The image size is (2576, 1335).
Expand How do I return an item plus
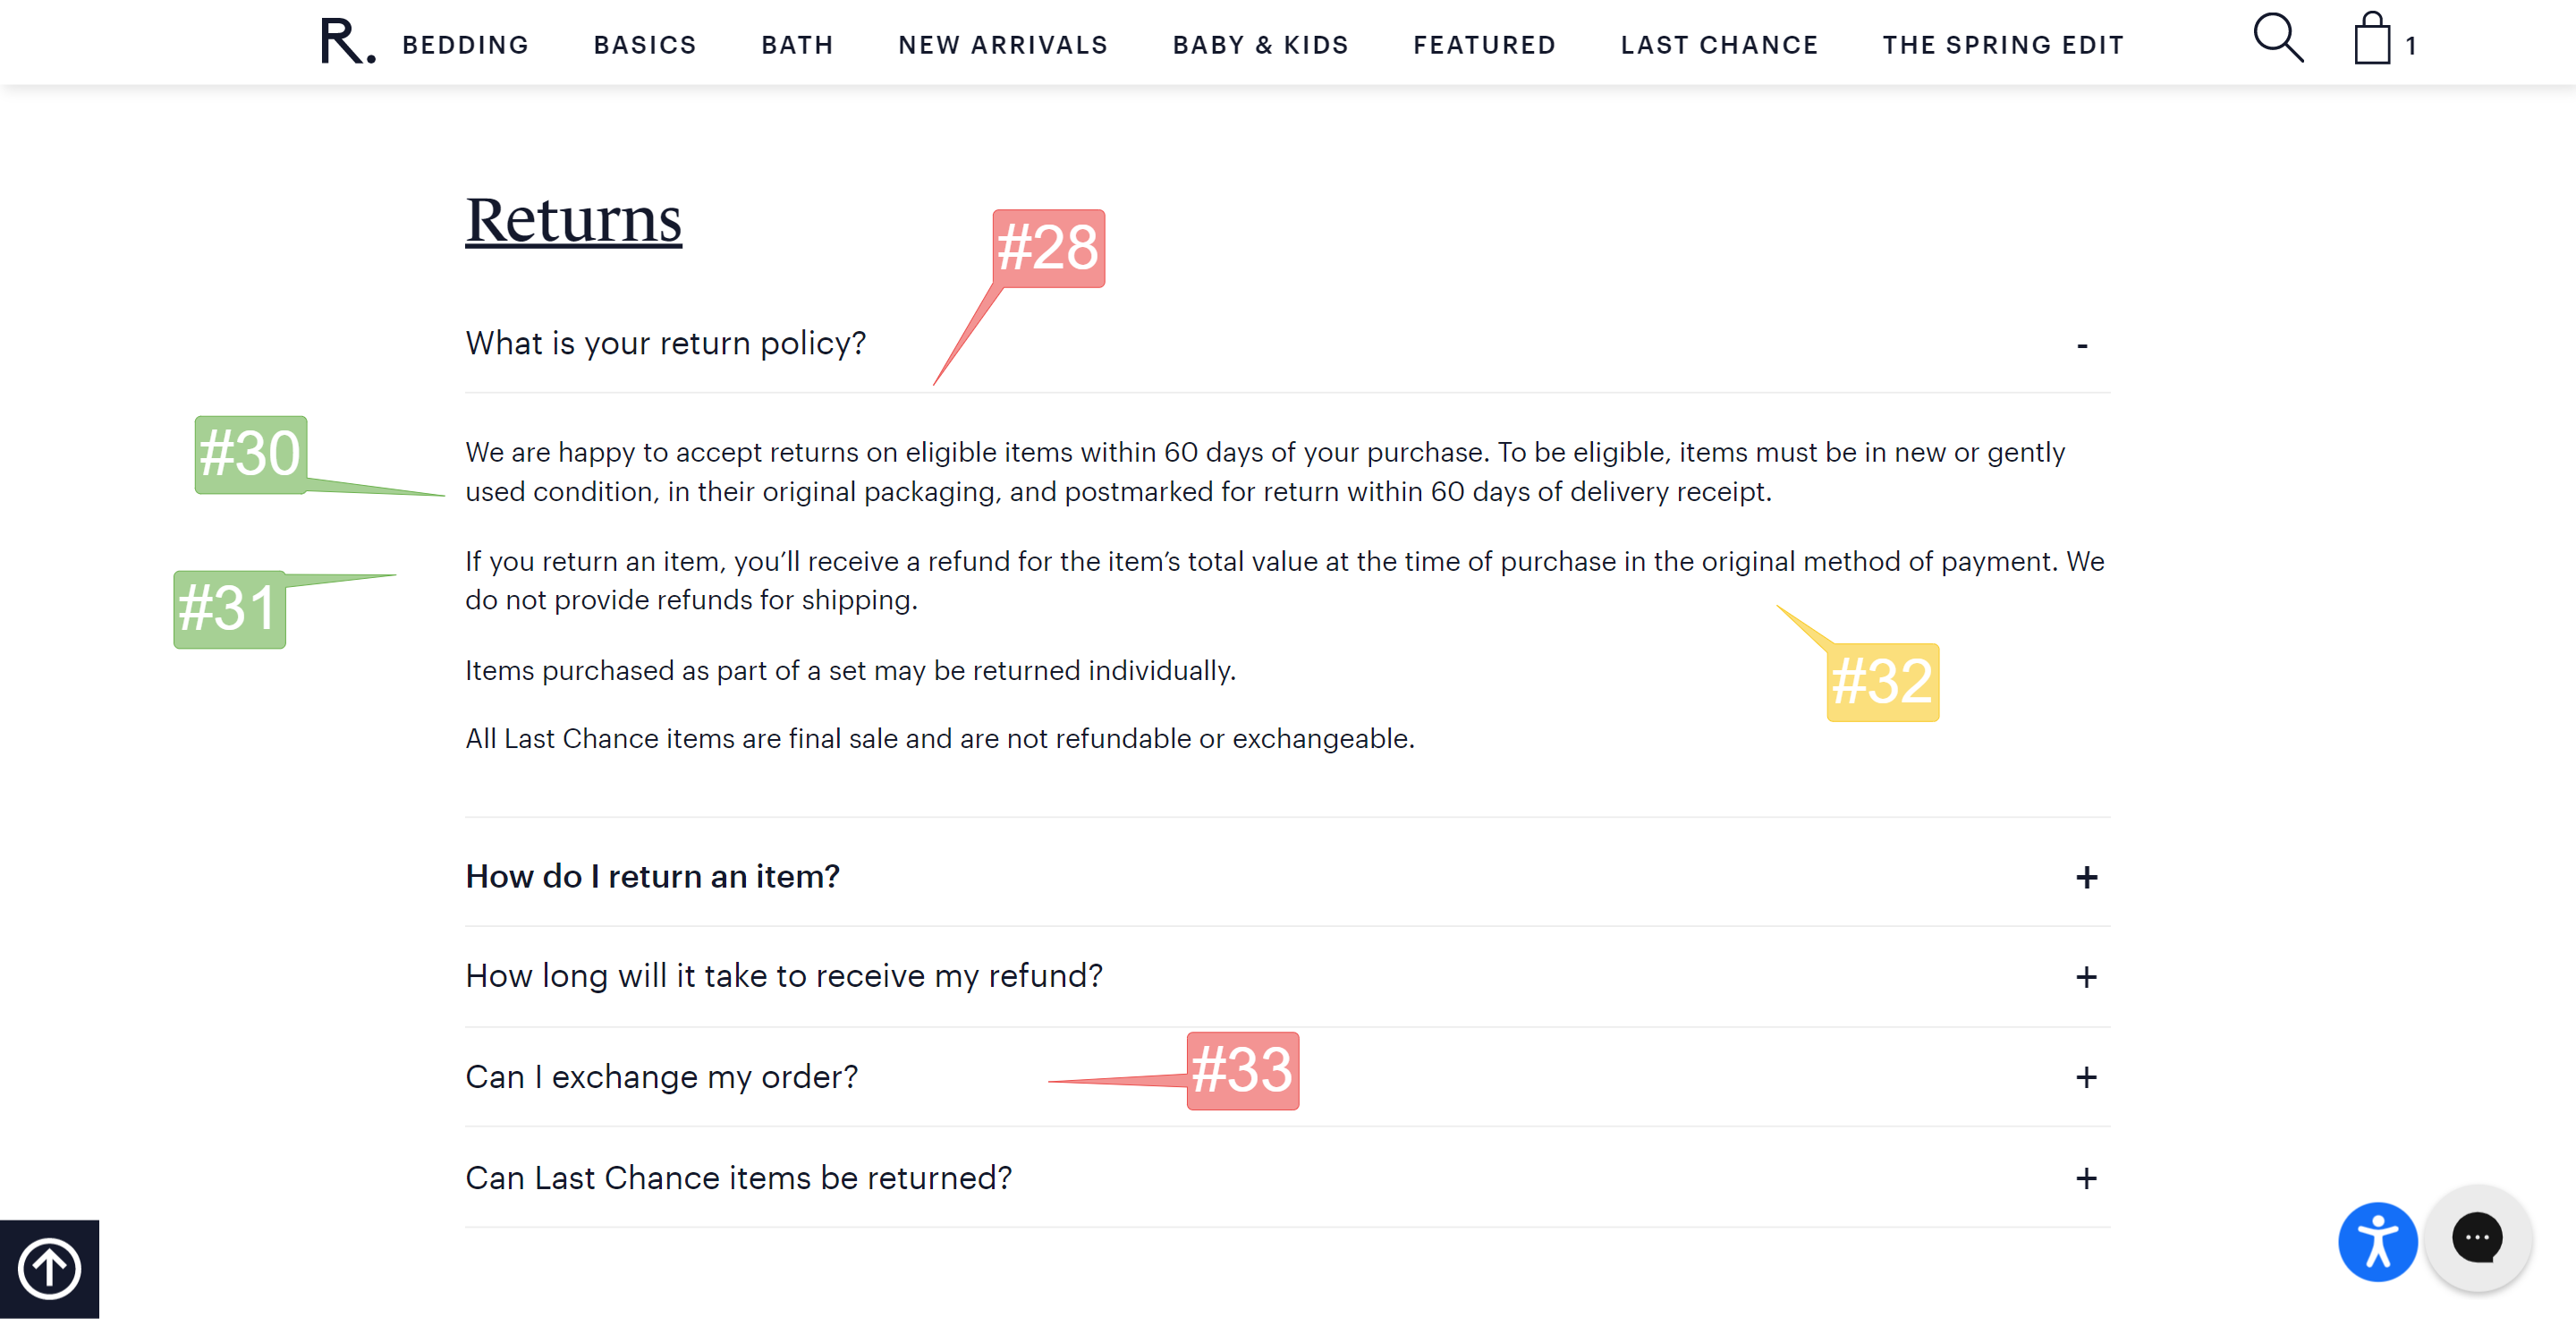coord(2086,878)
